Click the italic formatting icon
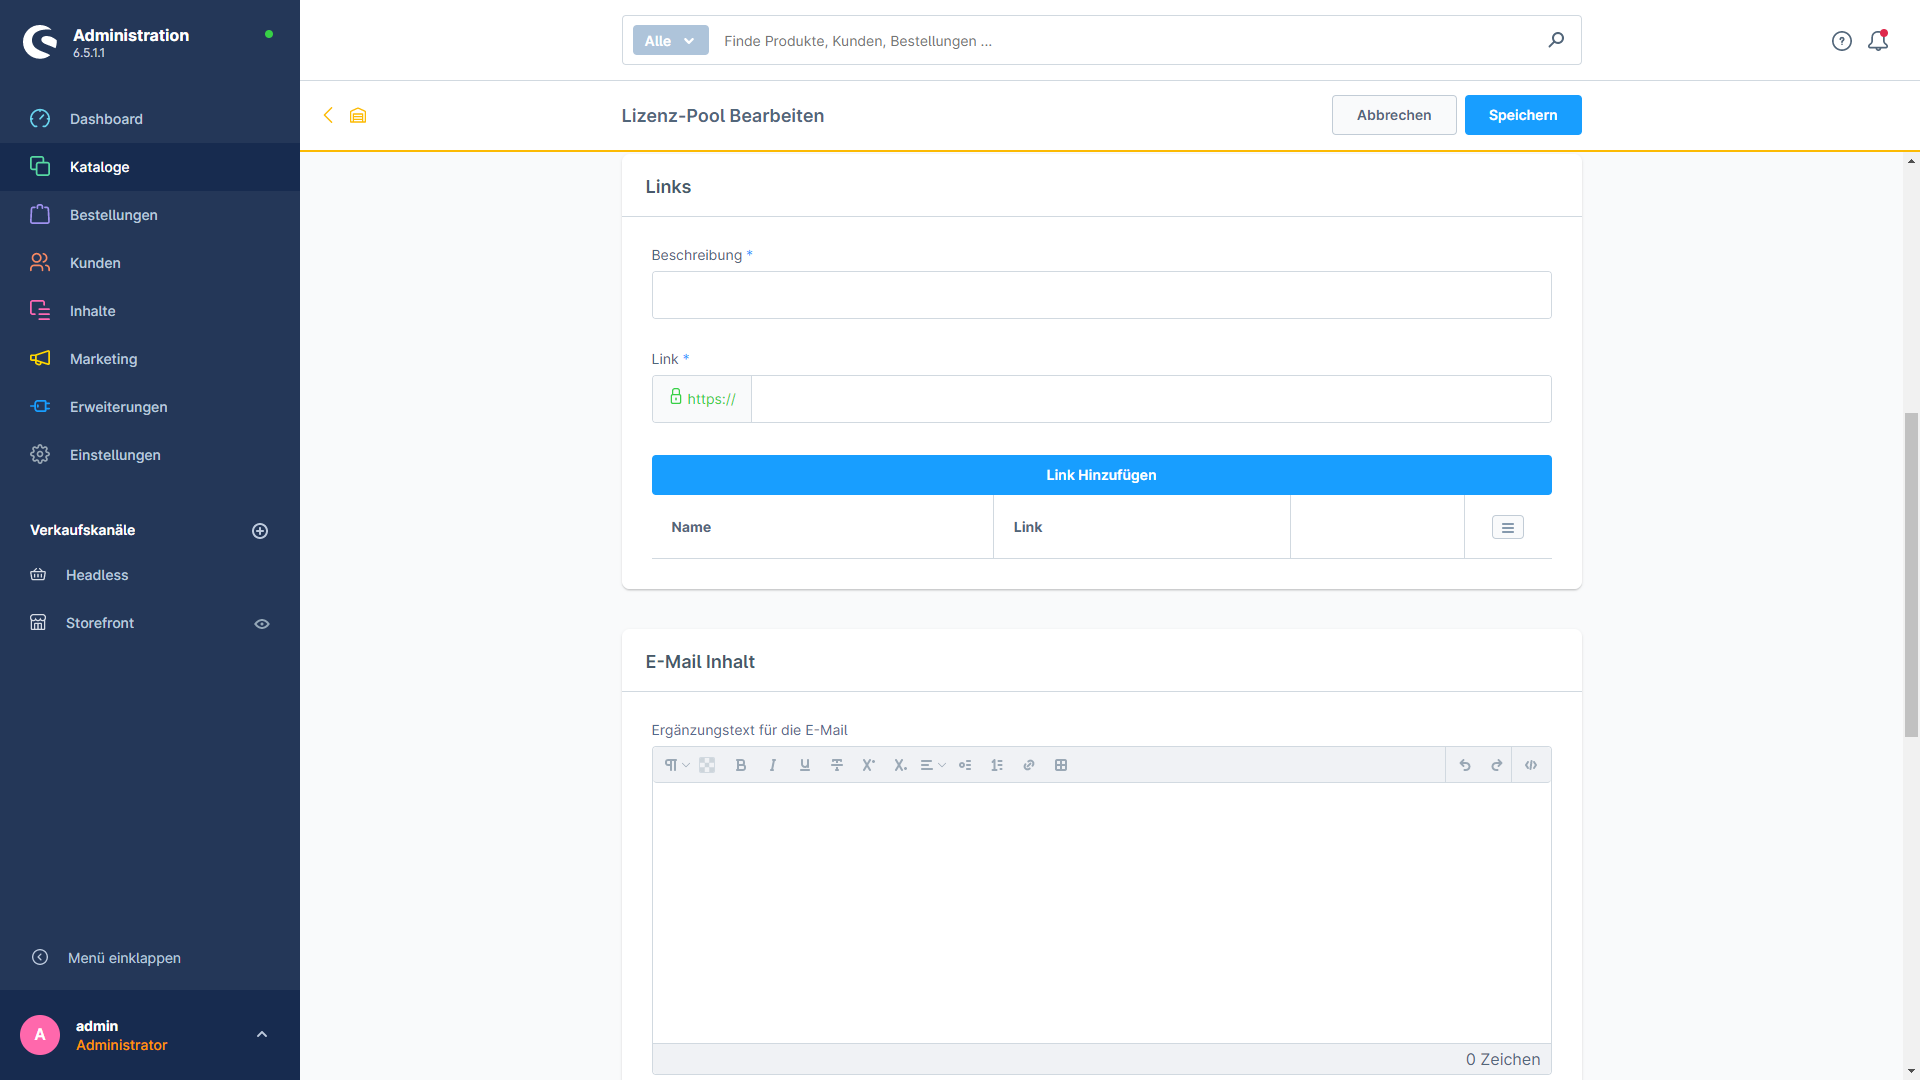This screenshot has height=1080, width=1920. coord(773,765)
